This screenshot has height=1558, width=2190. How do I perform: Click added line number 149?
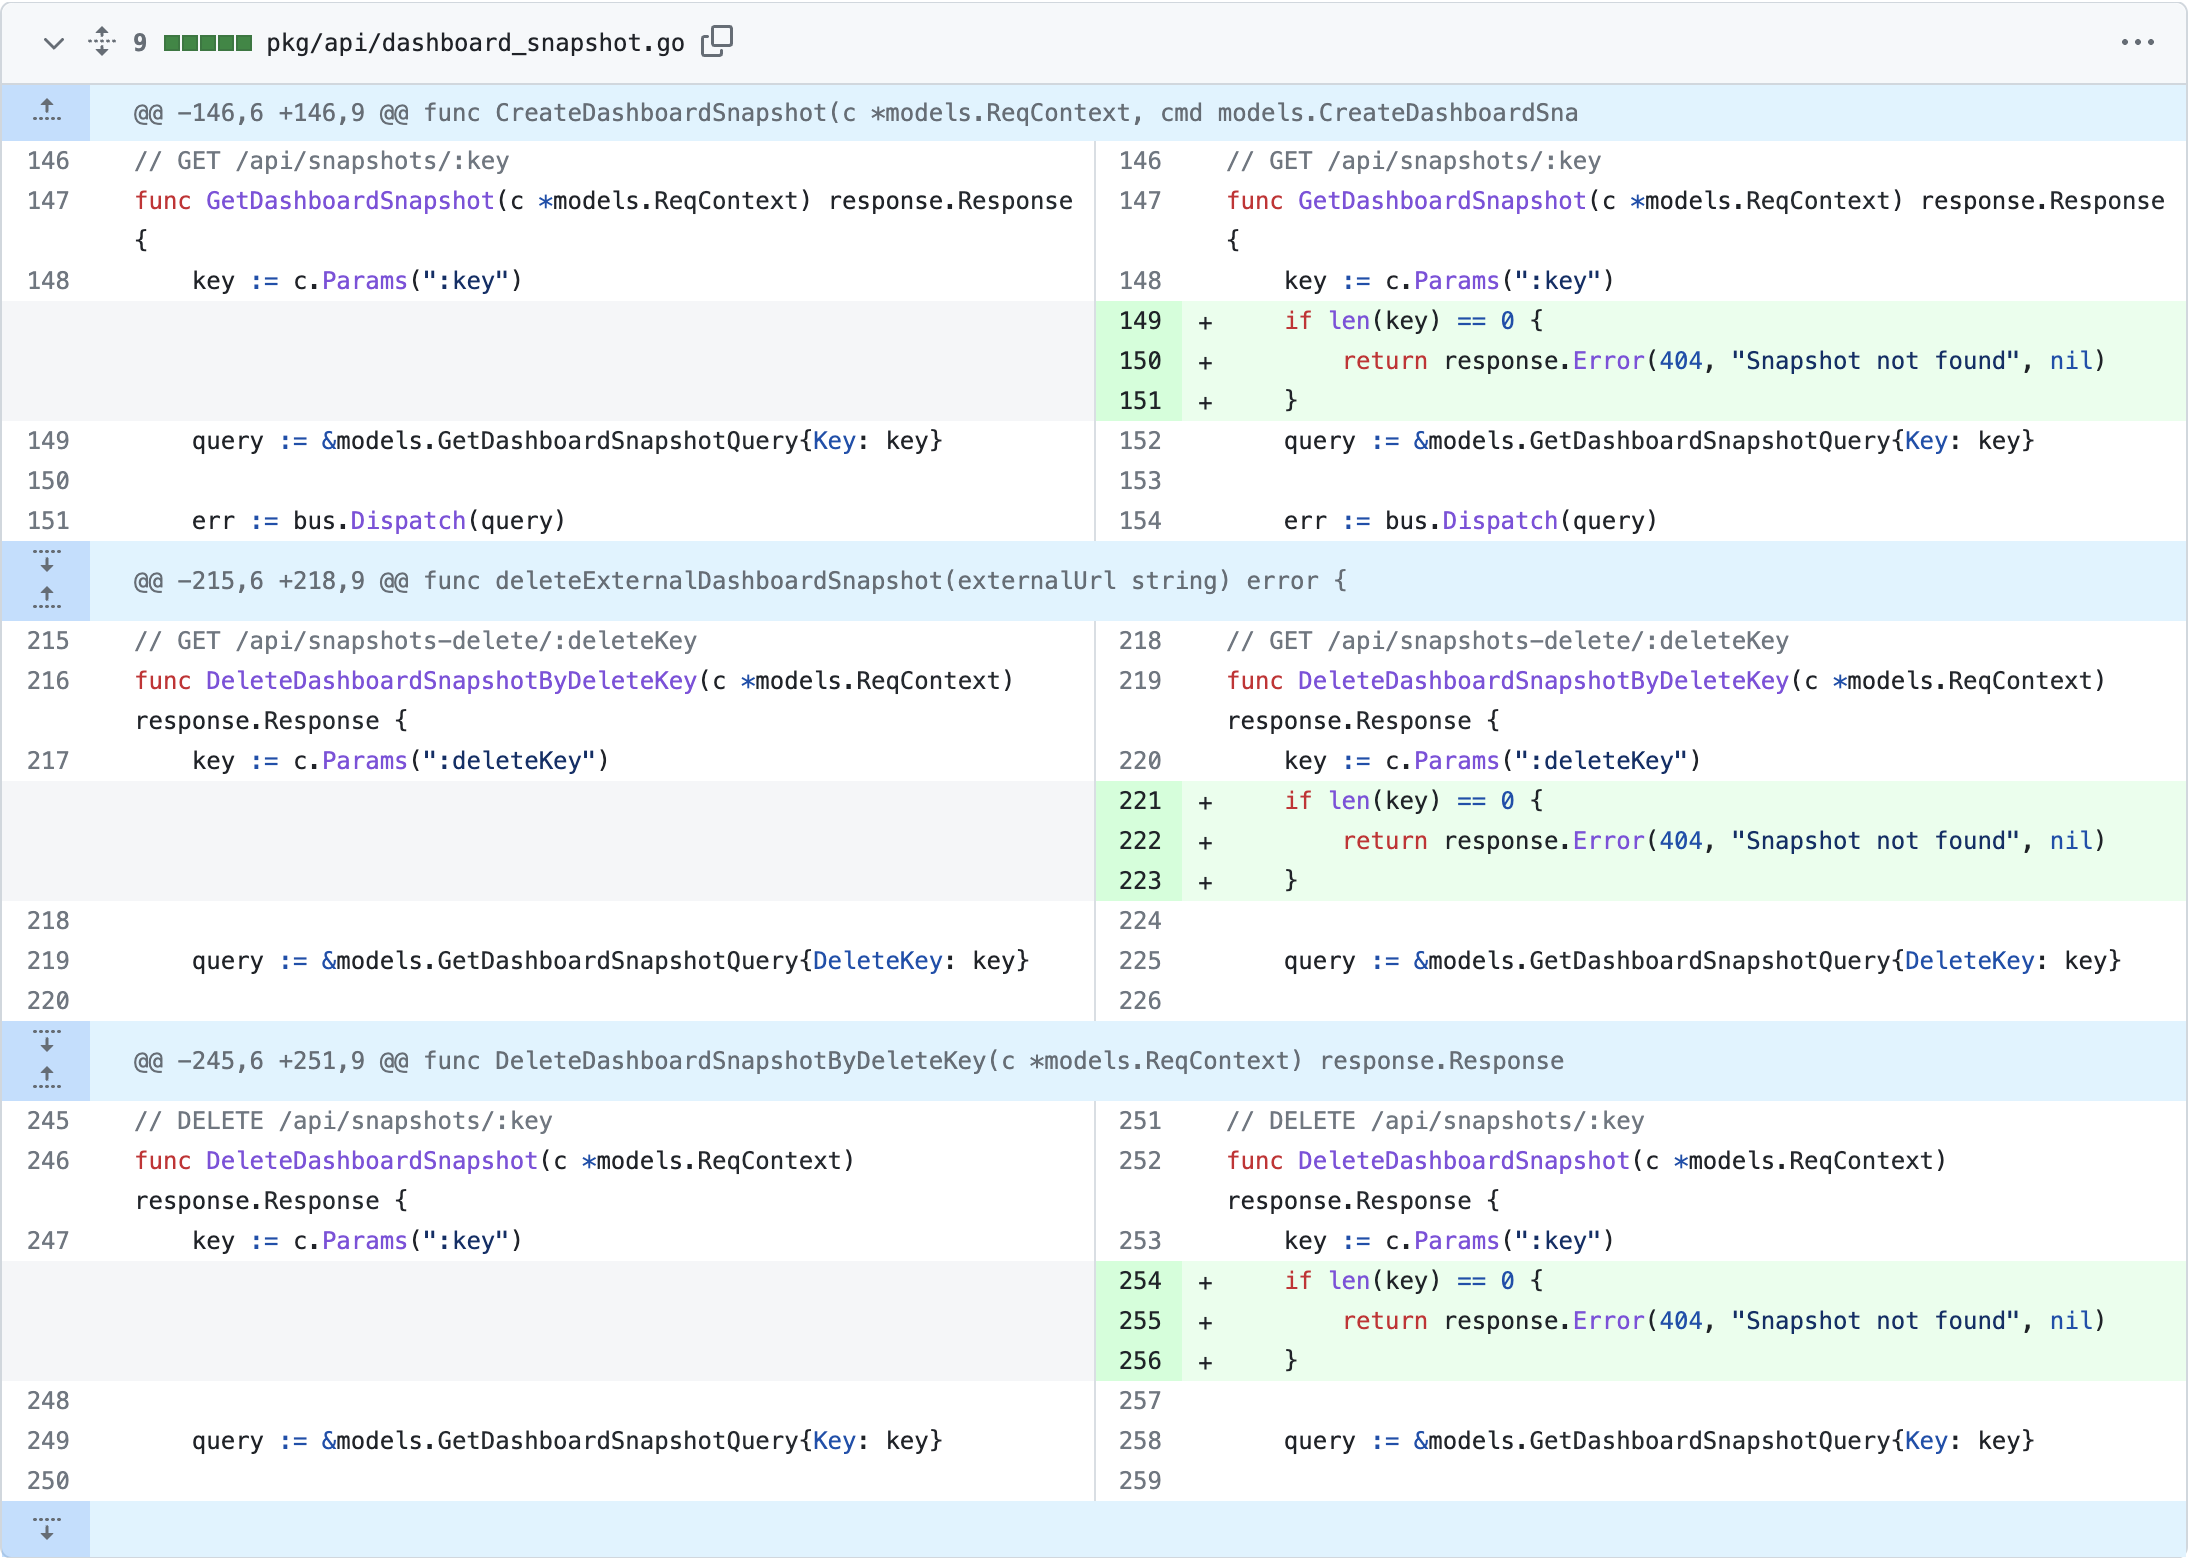pos(1139,321)
